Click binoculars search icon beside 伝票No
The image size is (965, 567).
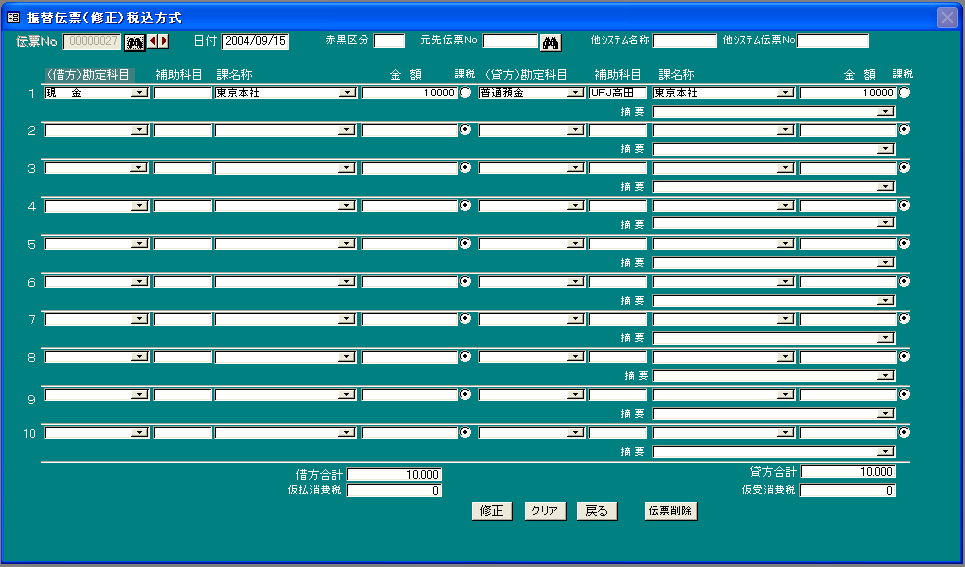point(135,42)
